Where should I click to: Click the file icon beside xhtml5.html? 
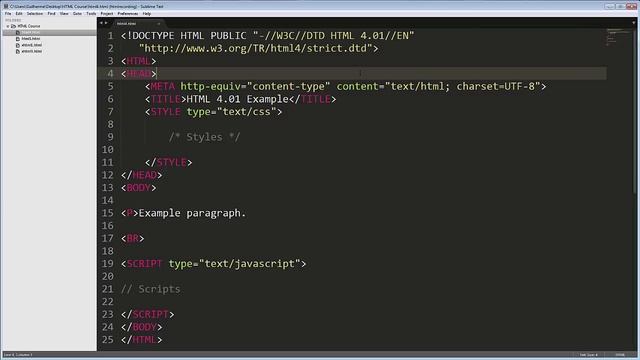18,51
